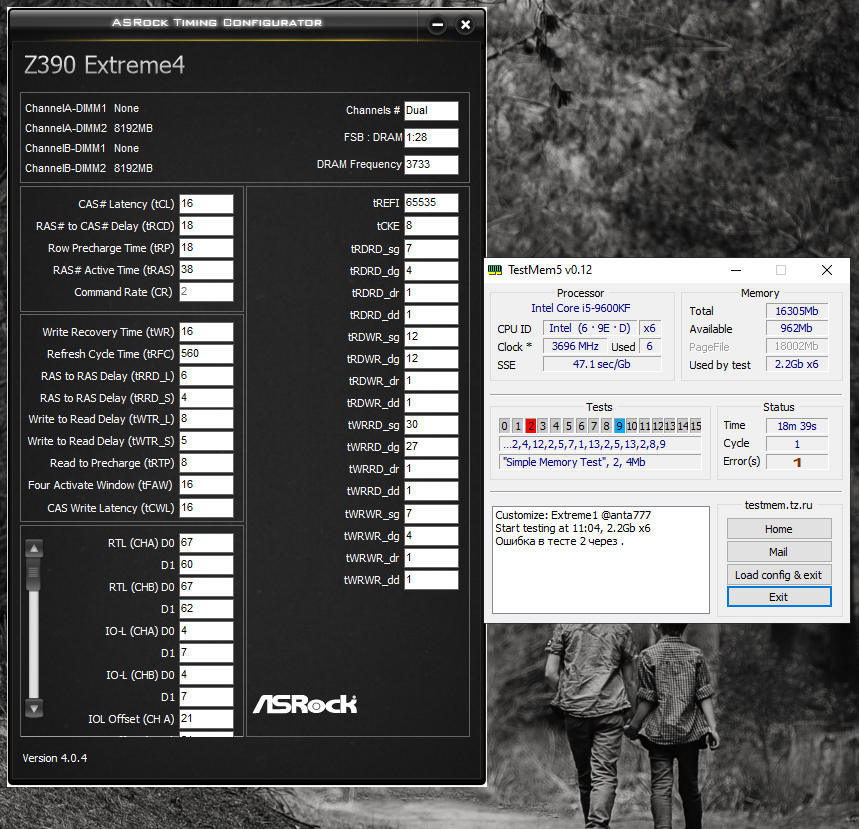Click the CAS# Latency (tCL) field
Viewport: 859px width, 829px height.
tap(207, 204)
